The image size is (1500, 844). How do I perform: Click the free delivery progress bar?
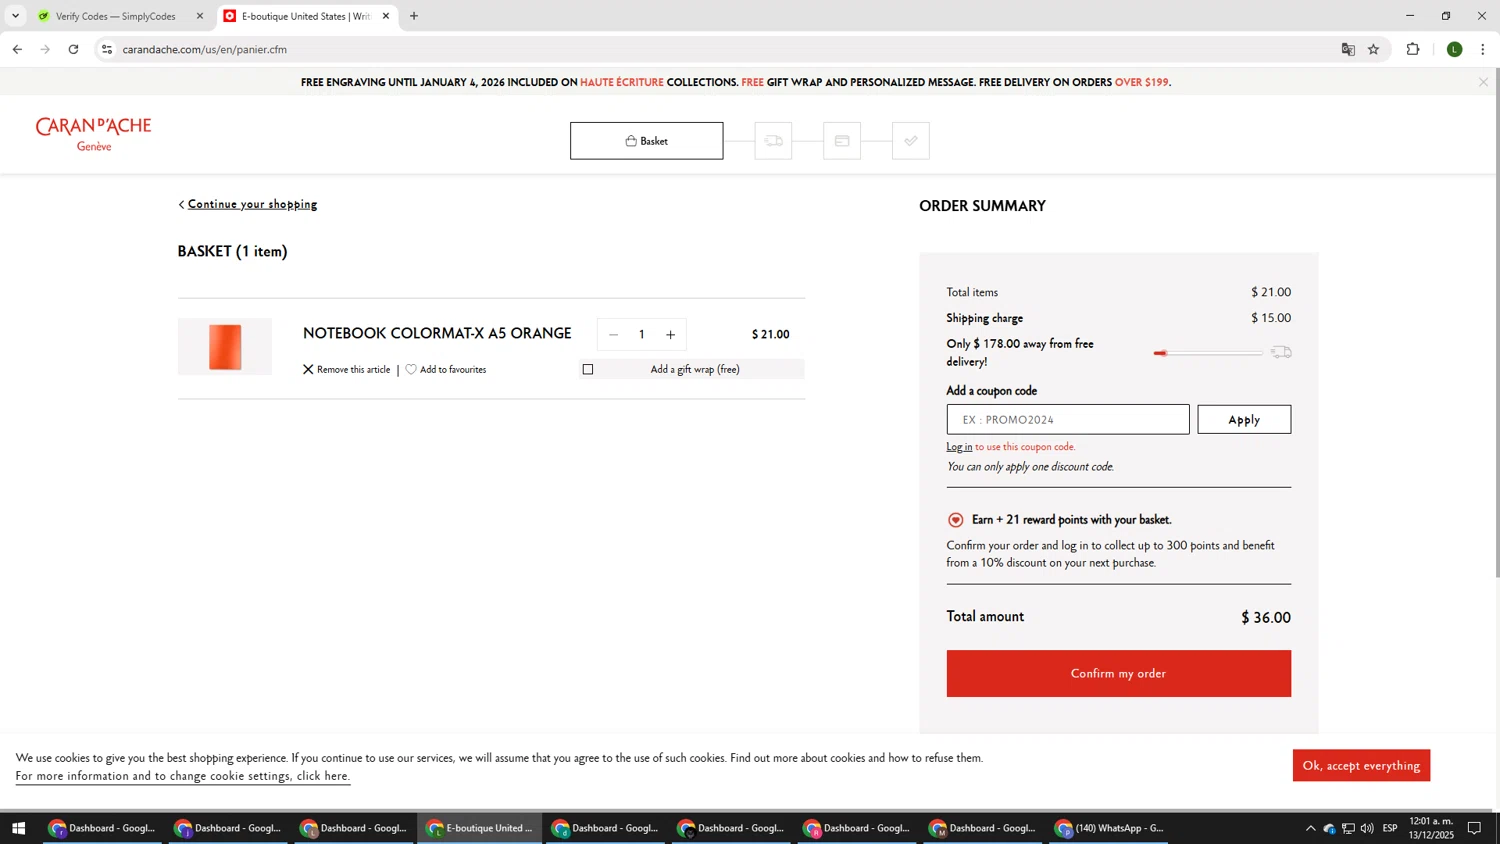pos(1208,353)
